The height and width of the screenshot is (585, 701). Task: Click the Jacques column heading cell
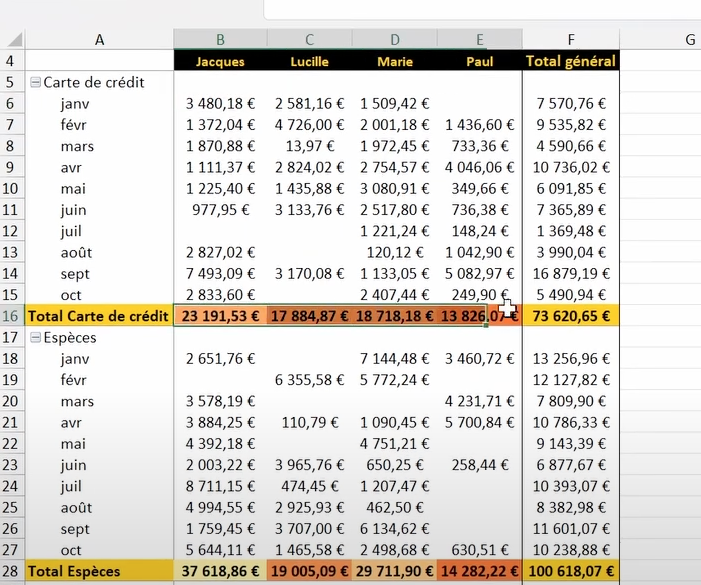pos(220,61)
